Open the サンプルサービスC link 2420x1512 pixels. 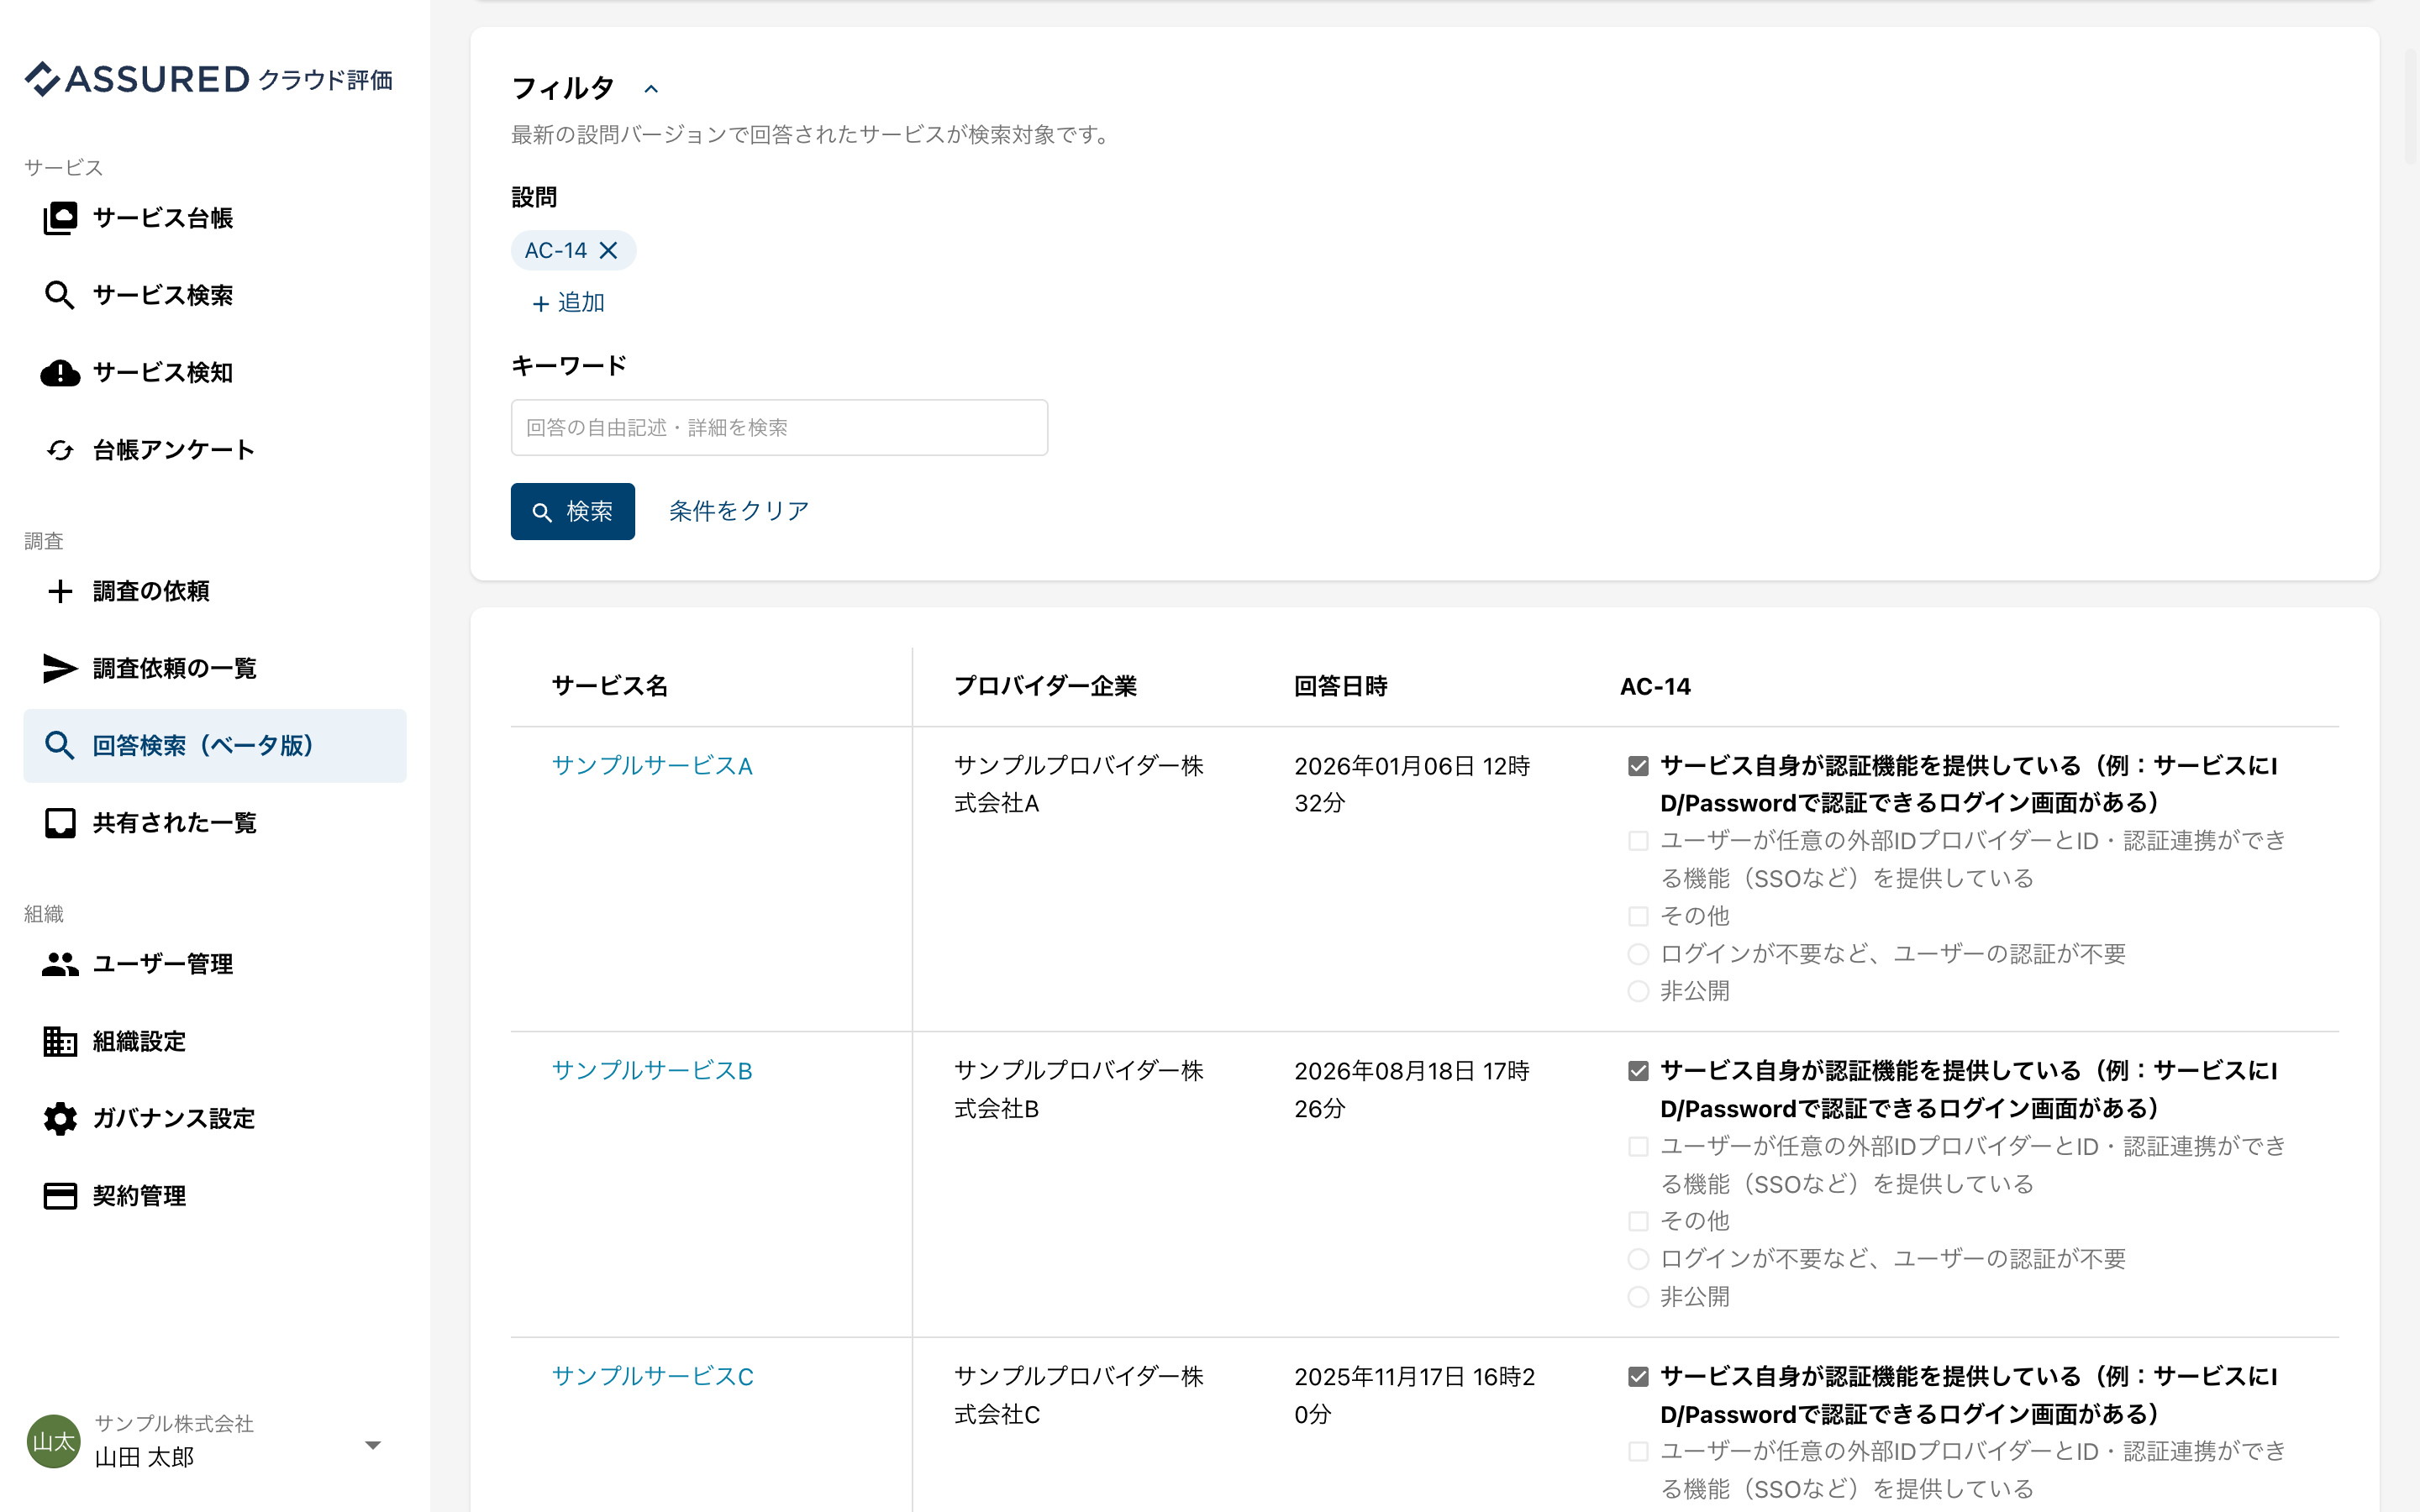tap(653, 1377)
